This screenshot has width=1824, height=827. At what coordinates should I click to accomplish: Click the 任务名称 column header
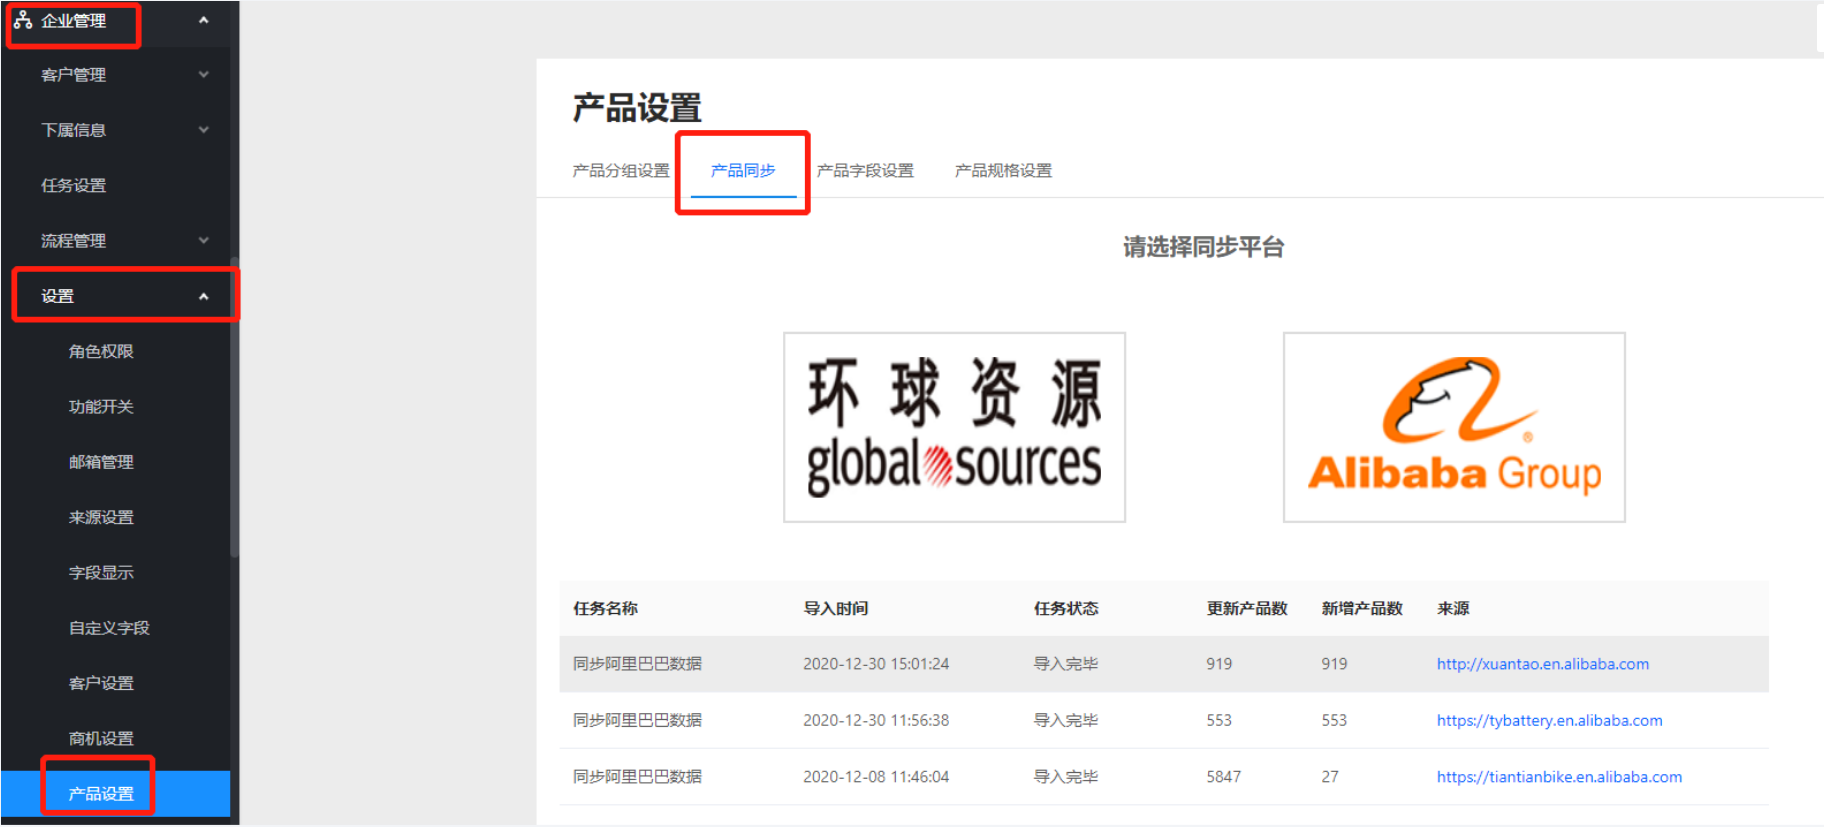[x=606, y=608]
